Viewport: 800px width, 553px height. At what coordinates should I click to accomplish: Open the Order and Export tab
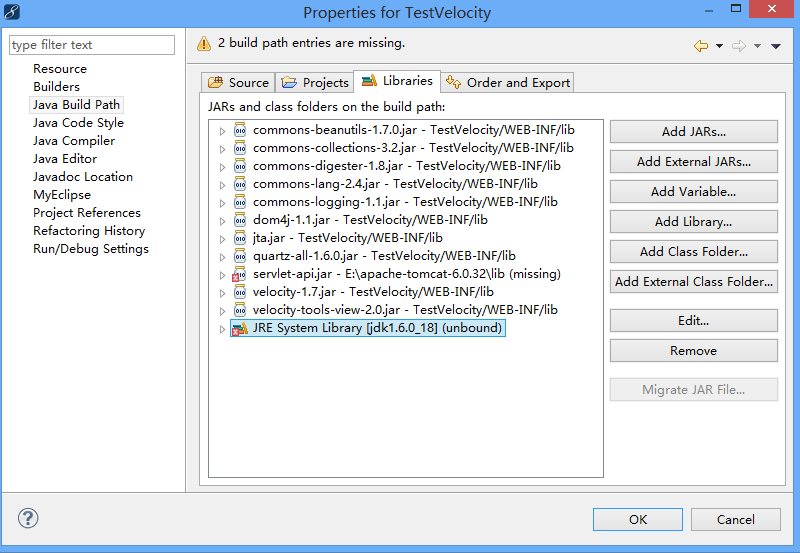click(508, 82)
